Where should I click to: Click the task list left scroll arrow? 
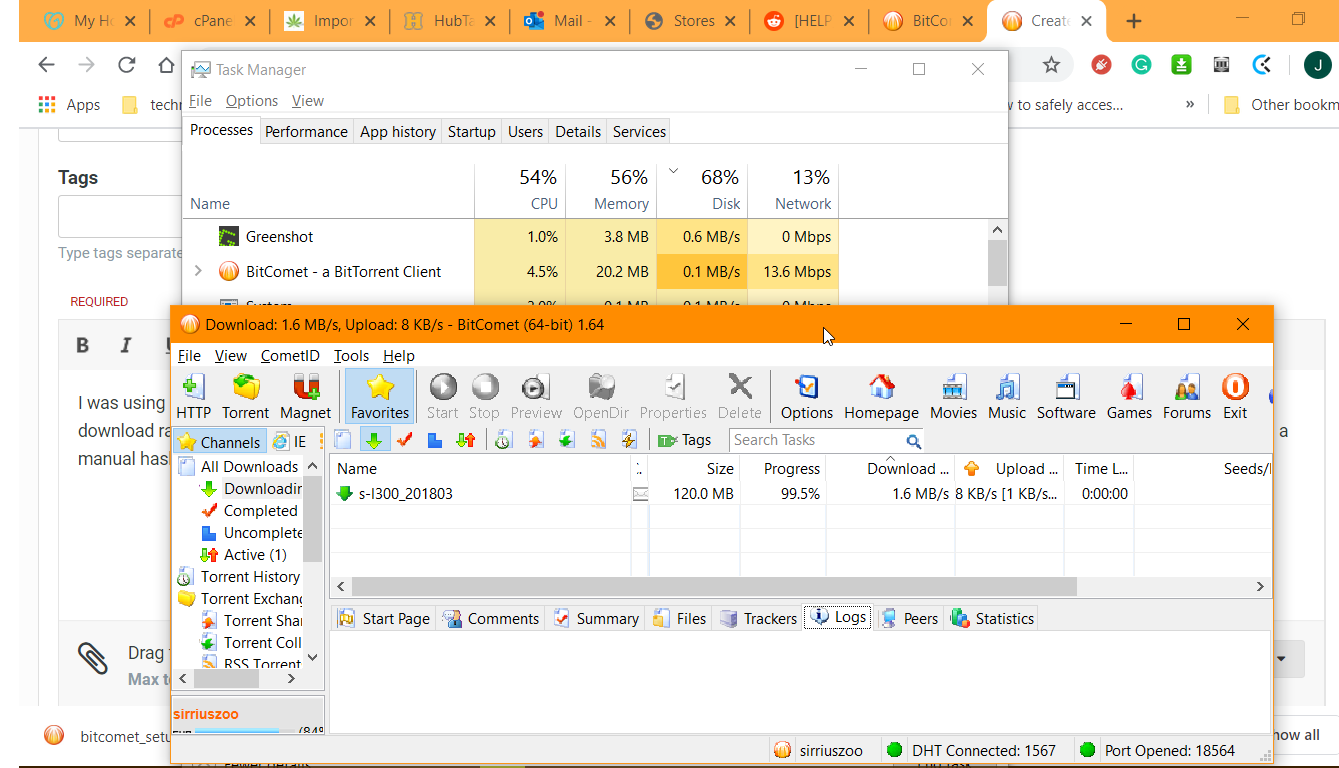(340, 587)
